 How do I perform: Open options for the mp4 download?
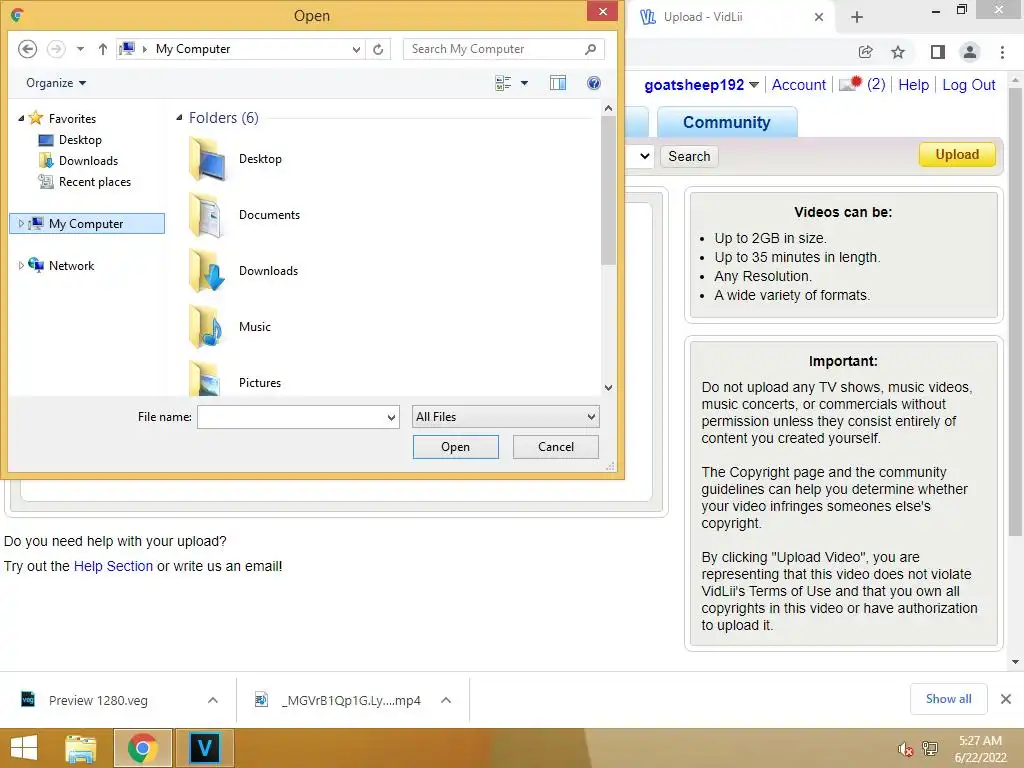(446, 700)
